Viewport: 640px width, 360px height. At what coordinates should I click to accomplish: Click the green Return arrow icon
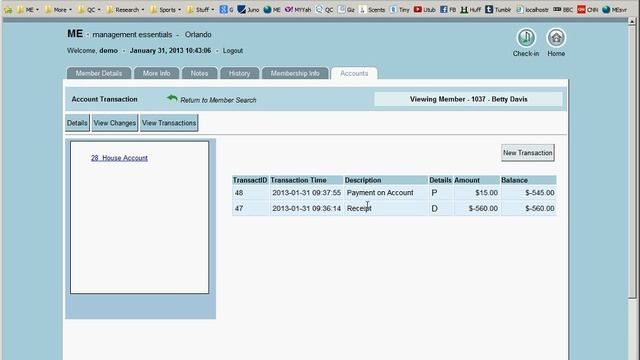[x=172, y=98]
